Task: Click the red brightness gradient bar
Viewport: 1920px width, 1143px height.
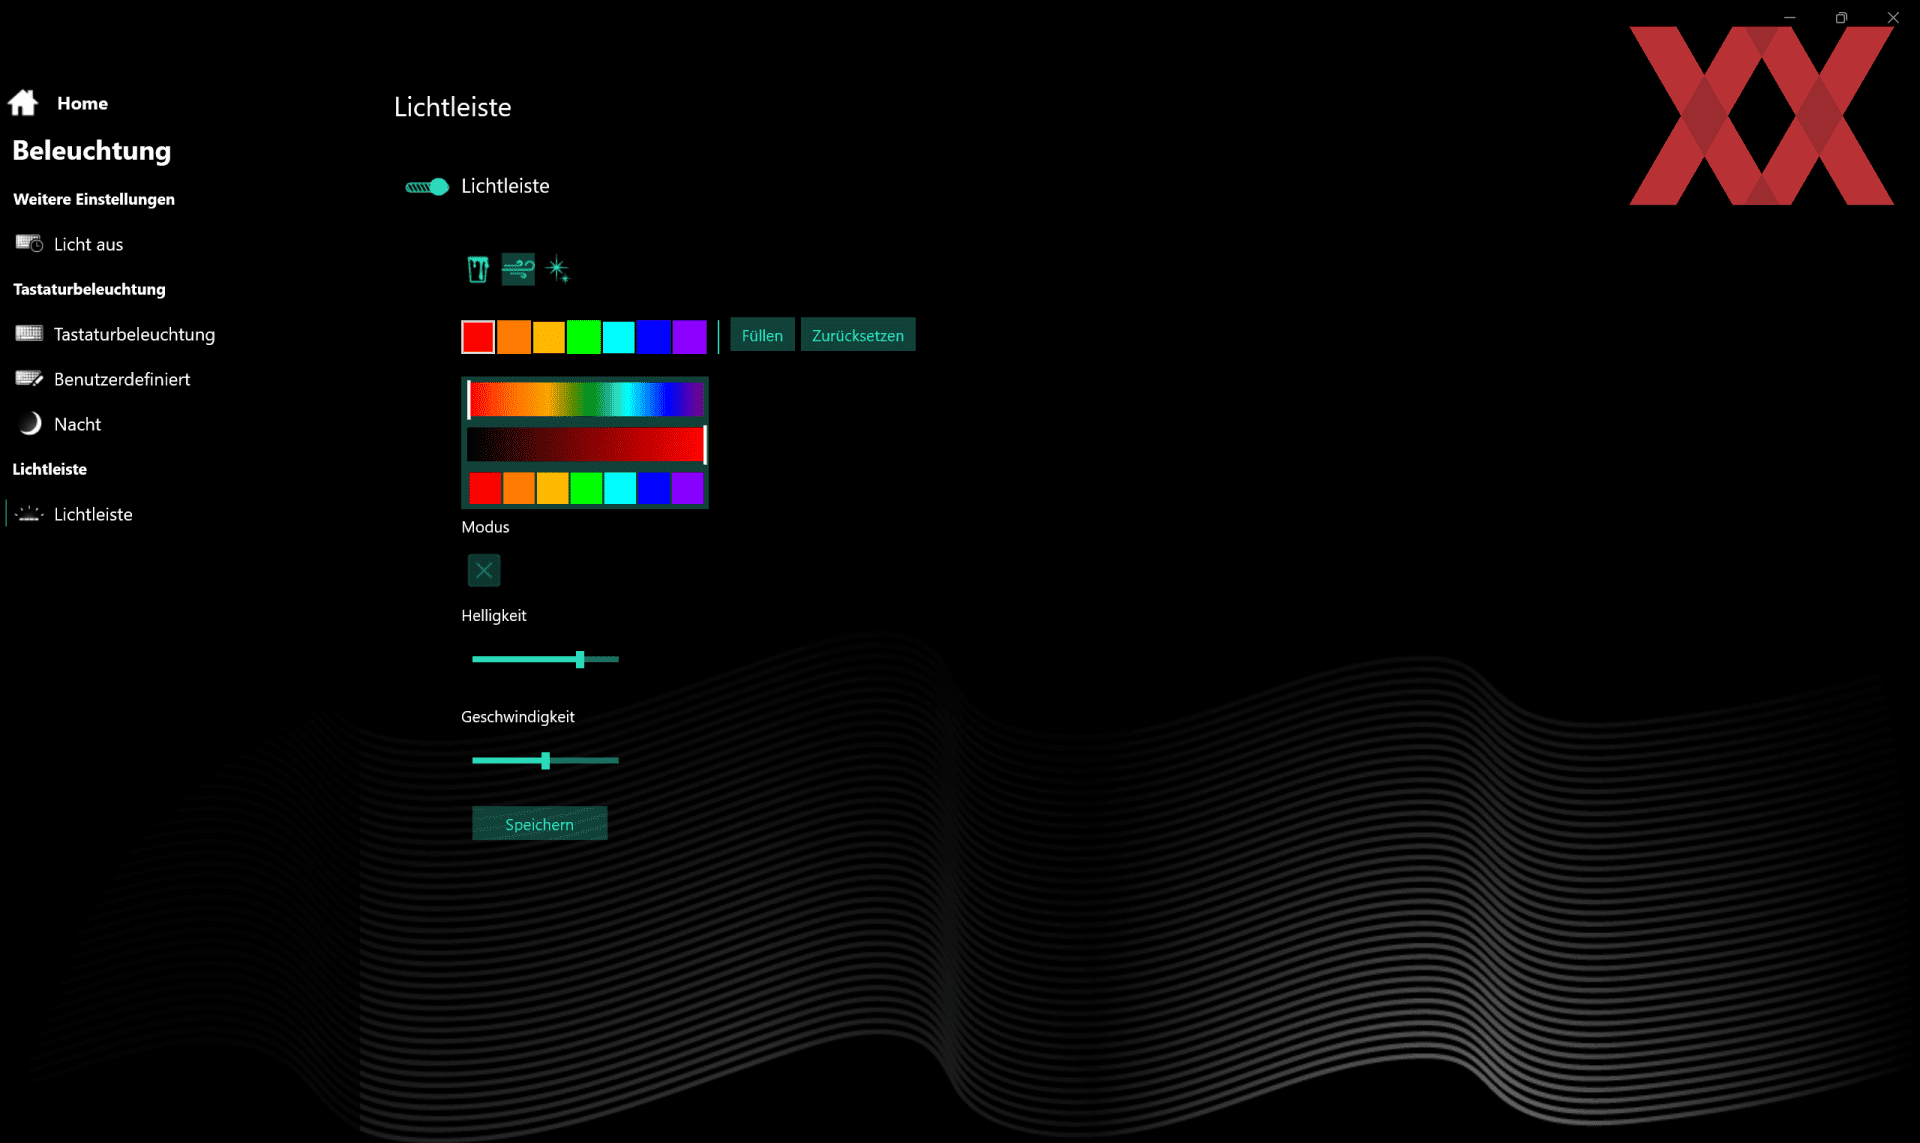Action: pos(586,444)
